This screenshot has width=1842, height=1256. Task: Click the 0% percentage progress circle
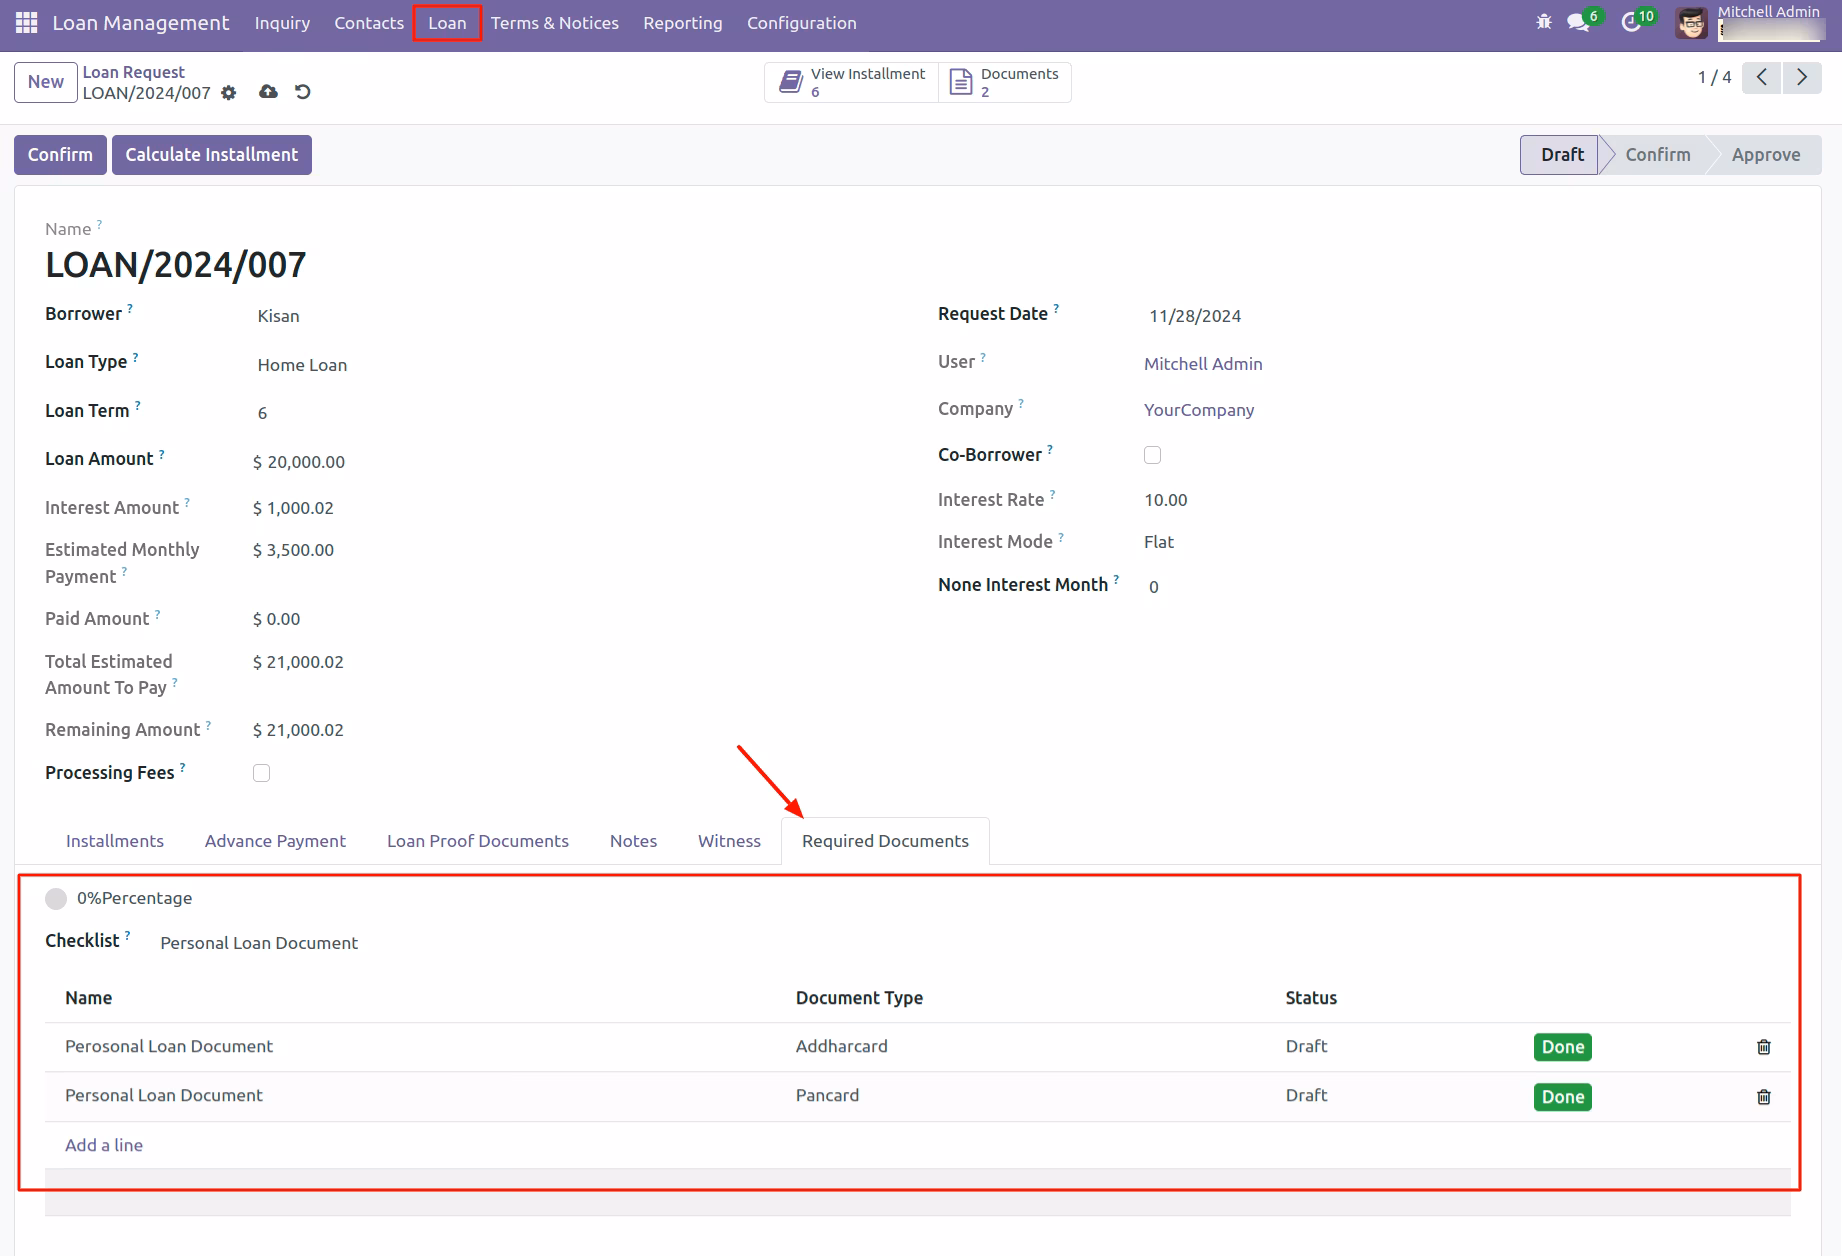56,899
